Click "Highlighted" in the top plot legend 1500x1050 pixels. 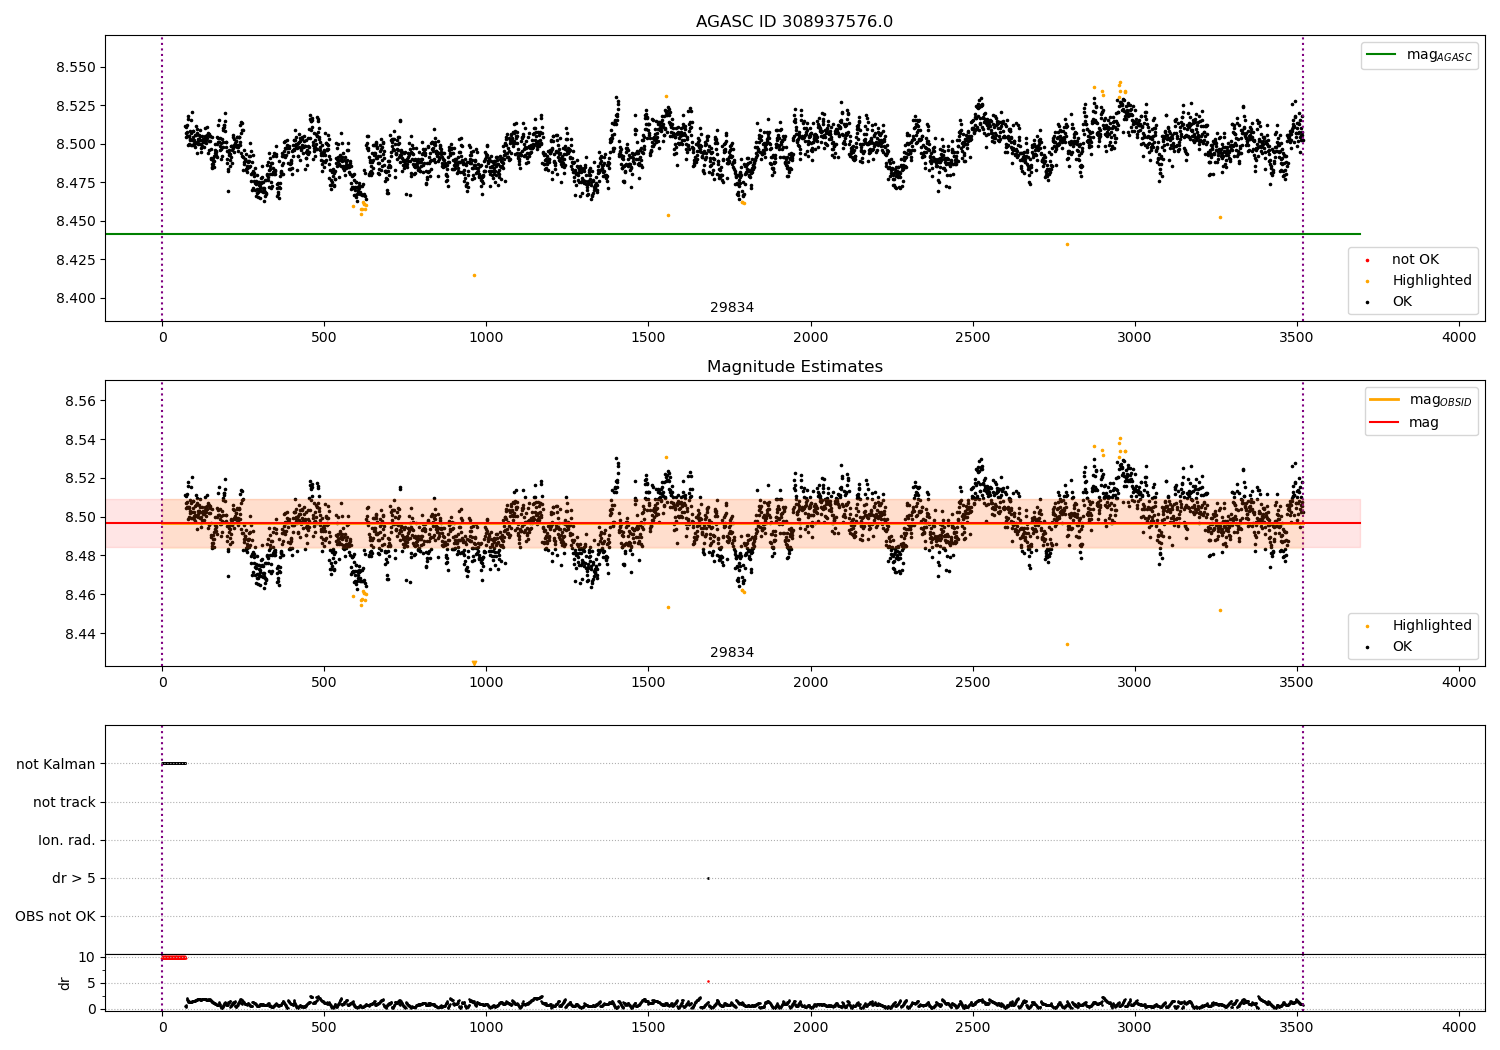(x=1431, y=281)
